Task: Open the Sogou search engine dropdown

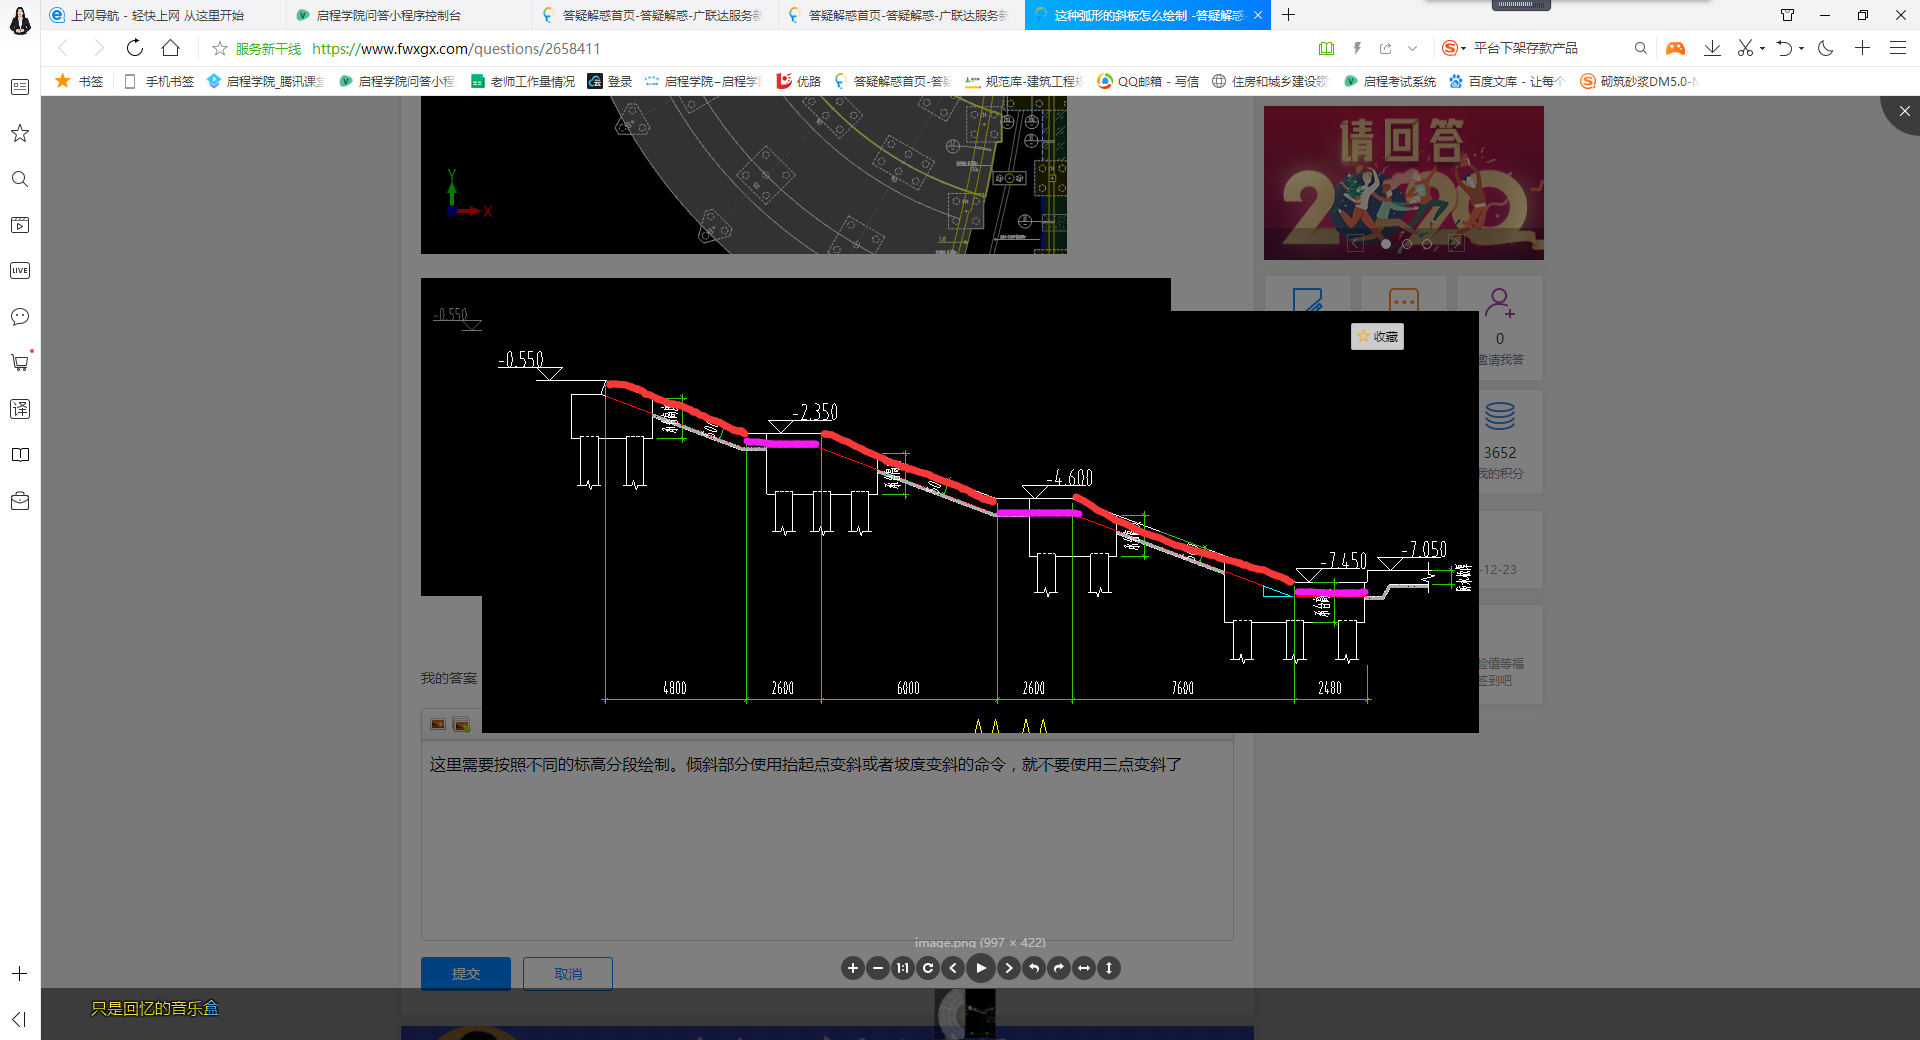Action: point(1454,48)
